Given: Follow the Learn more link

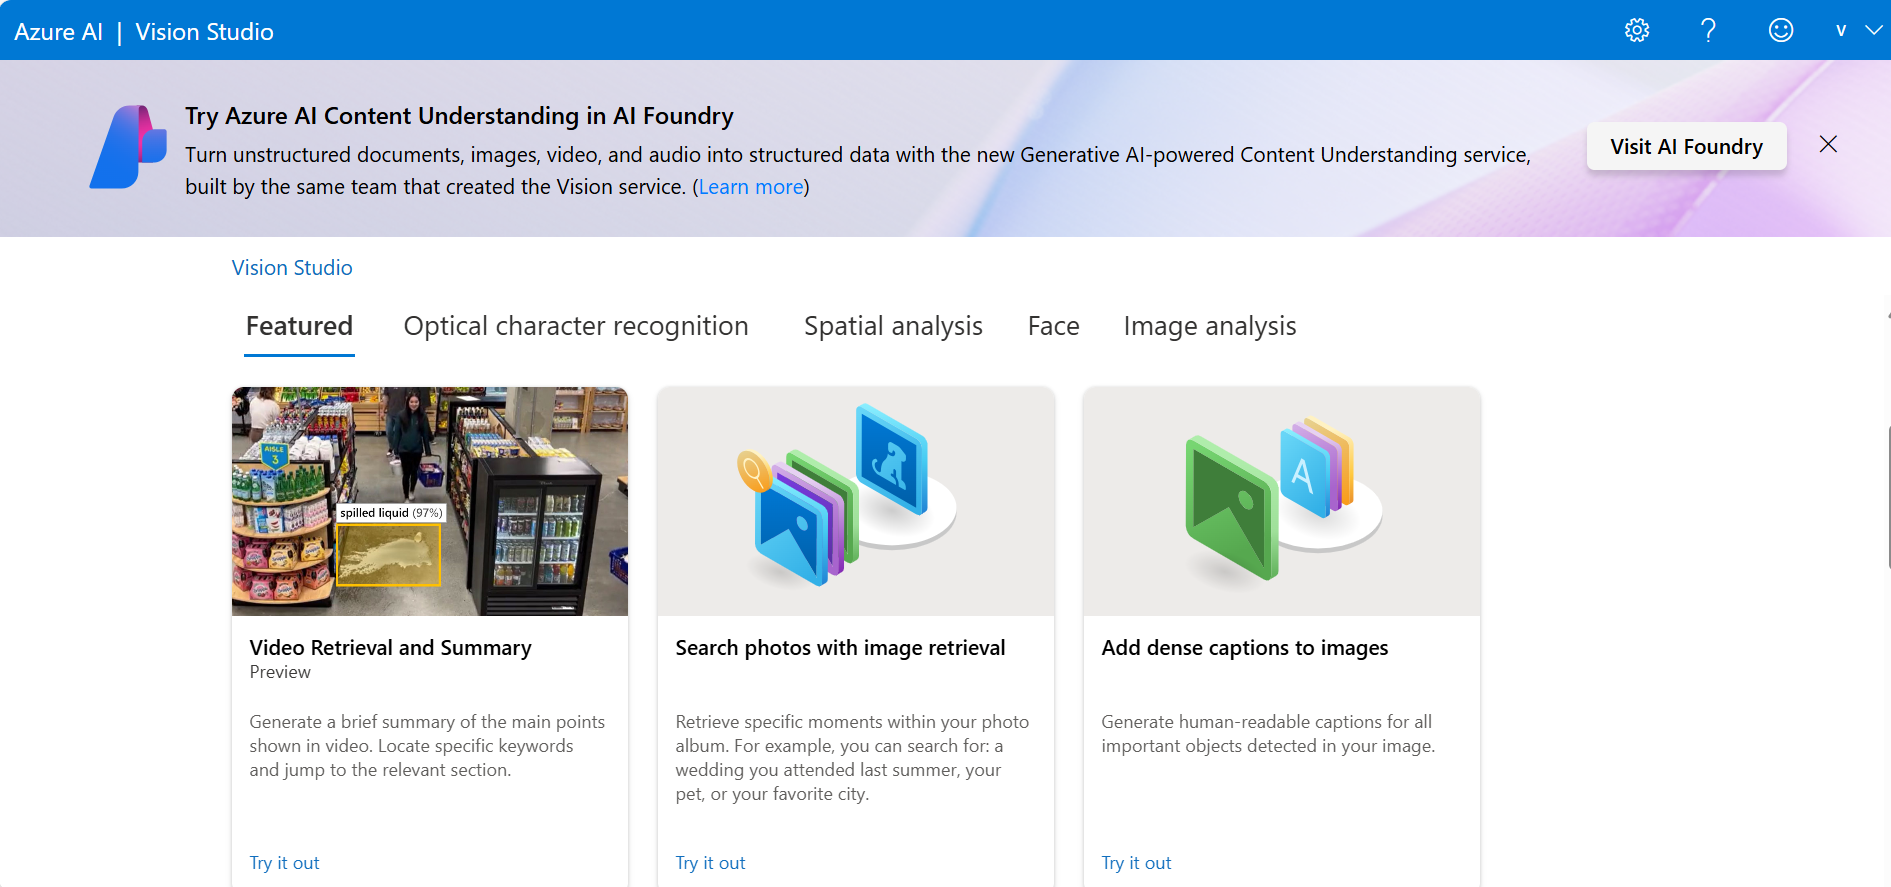Looking at the screenshot, I should (x=751, y=187).
